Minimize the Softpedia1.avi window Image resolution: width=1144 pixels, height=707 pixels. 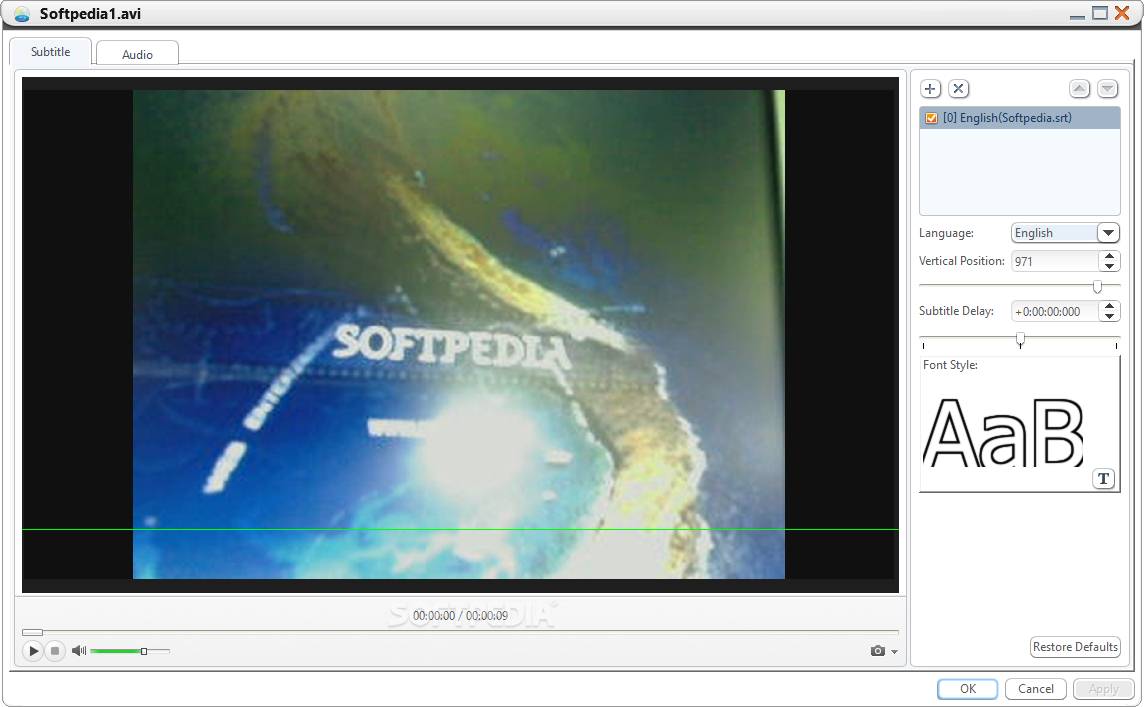point(1078,16)
